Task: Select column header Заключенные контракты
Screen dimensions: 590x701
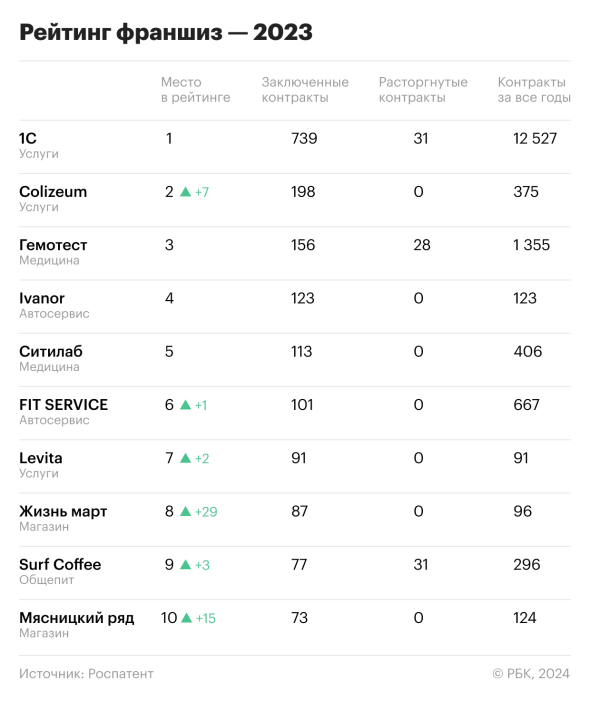Action: [305, 90]
